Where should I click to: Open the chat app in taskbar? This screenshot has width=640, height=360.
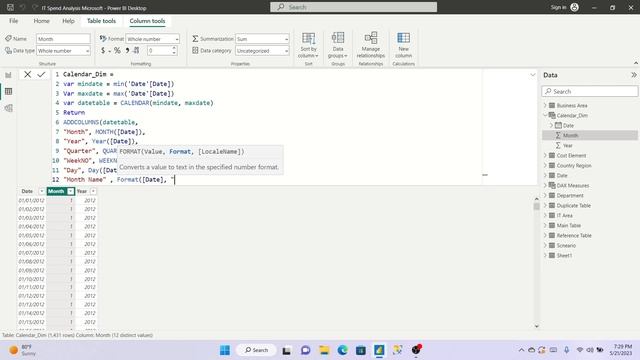[x=305, y=350]
